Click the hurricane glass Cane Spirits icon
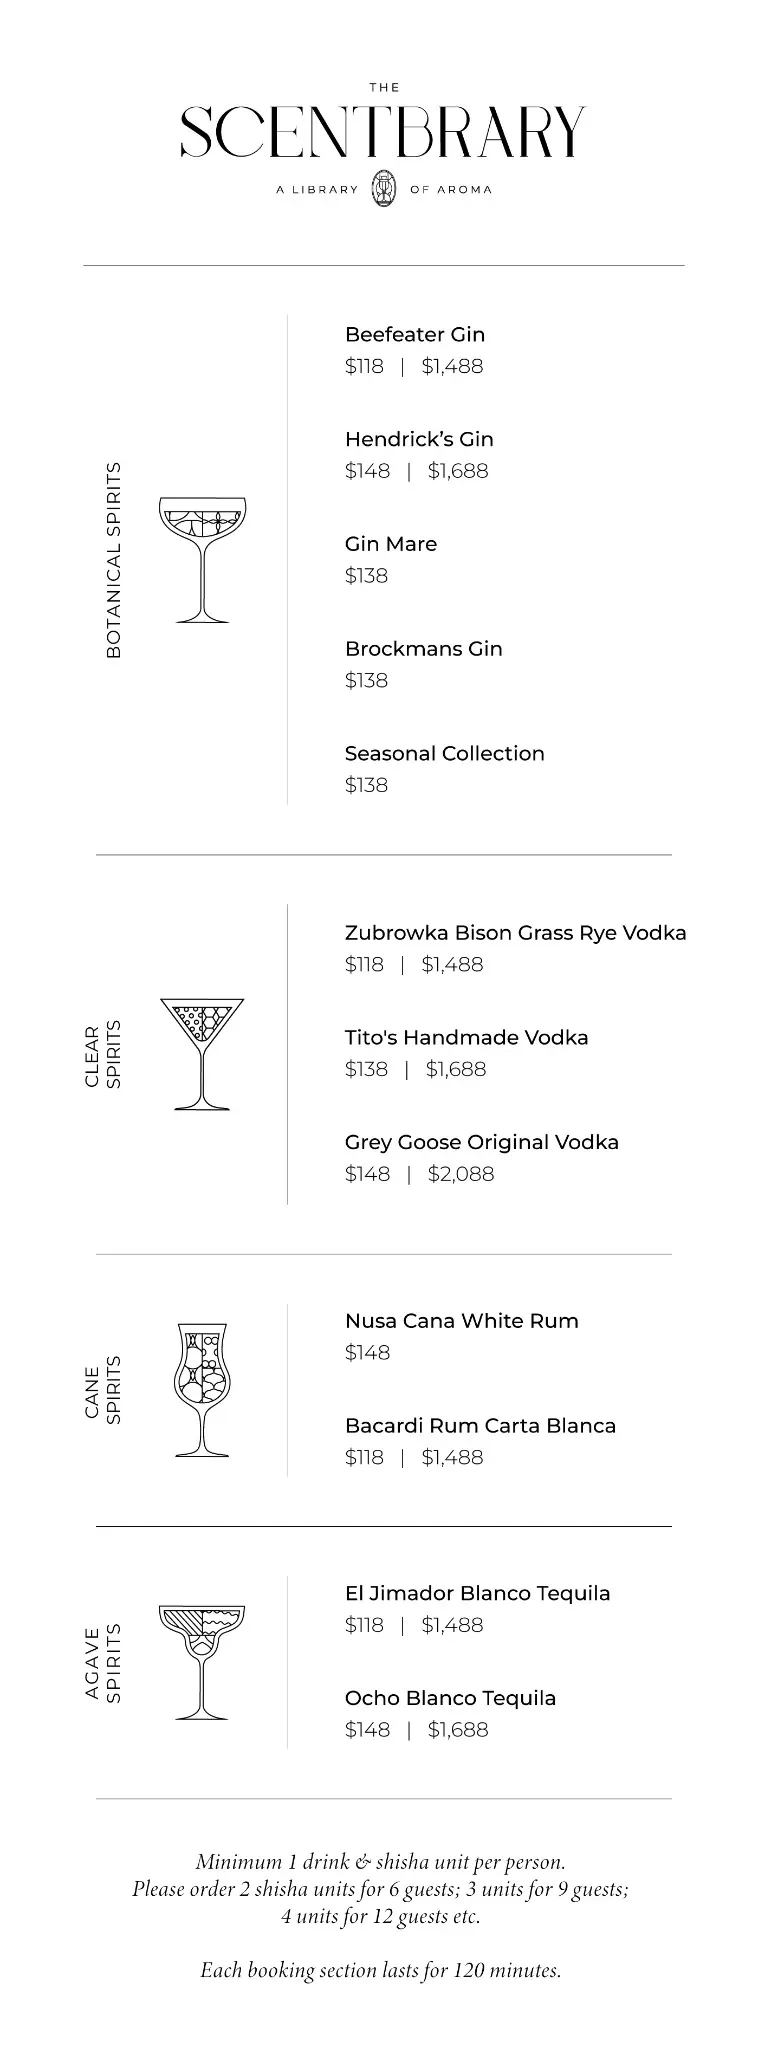The width and height of the screenshot is (768, 2048). pyautogui.click(x=202, y=1390)
